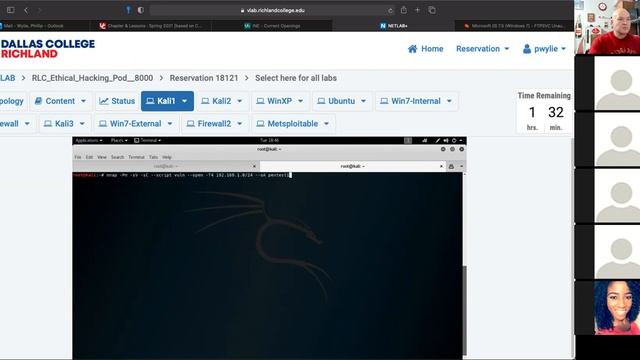Open the Kali Applications menu
The height and width of the screenshot is (360, 640).
pyautogui.click(x=89, y=140)
